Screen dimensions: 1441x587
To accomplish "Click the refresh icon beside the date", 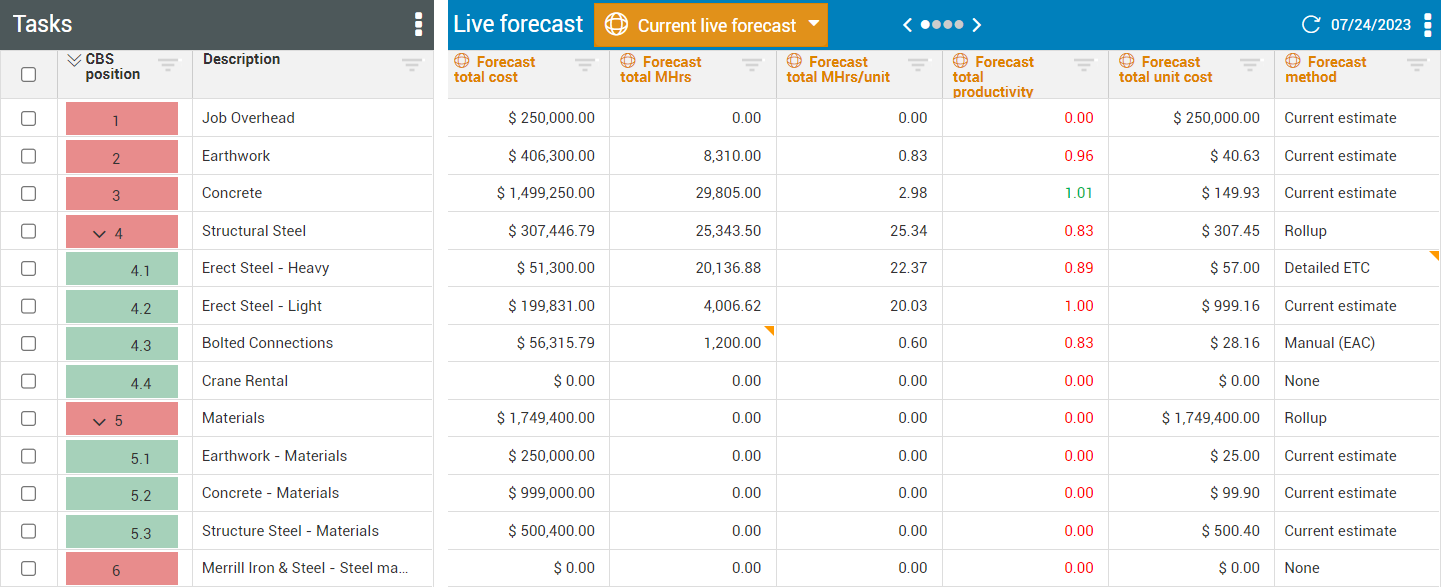I will pos(1310,25).
